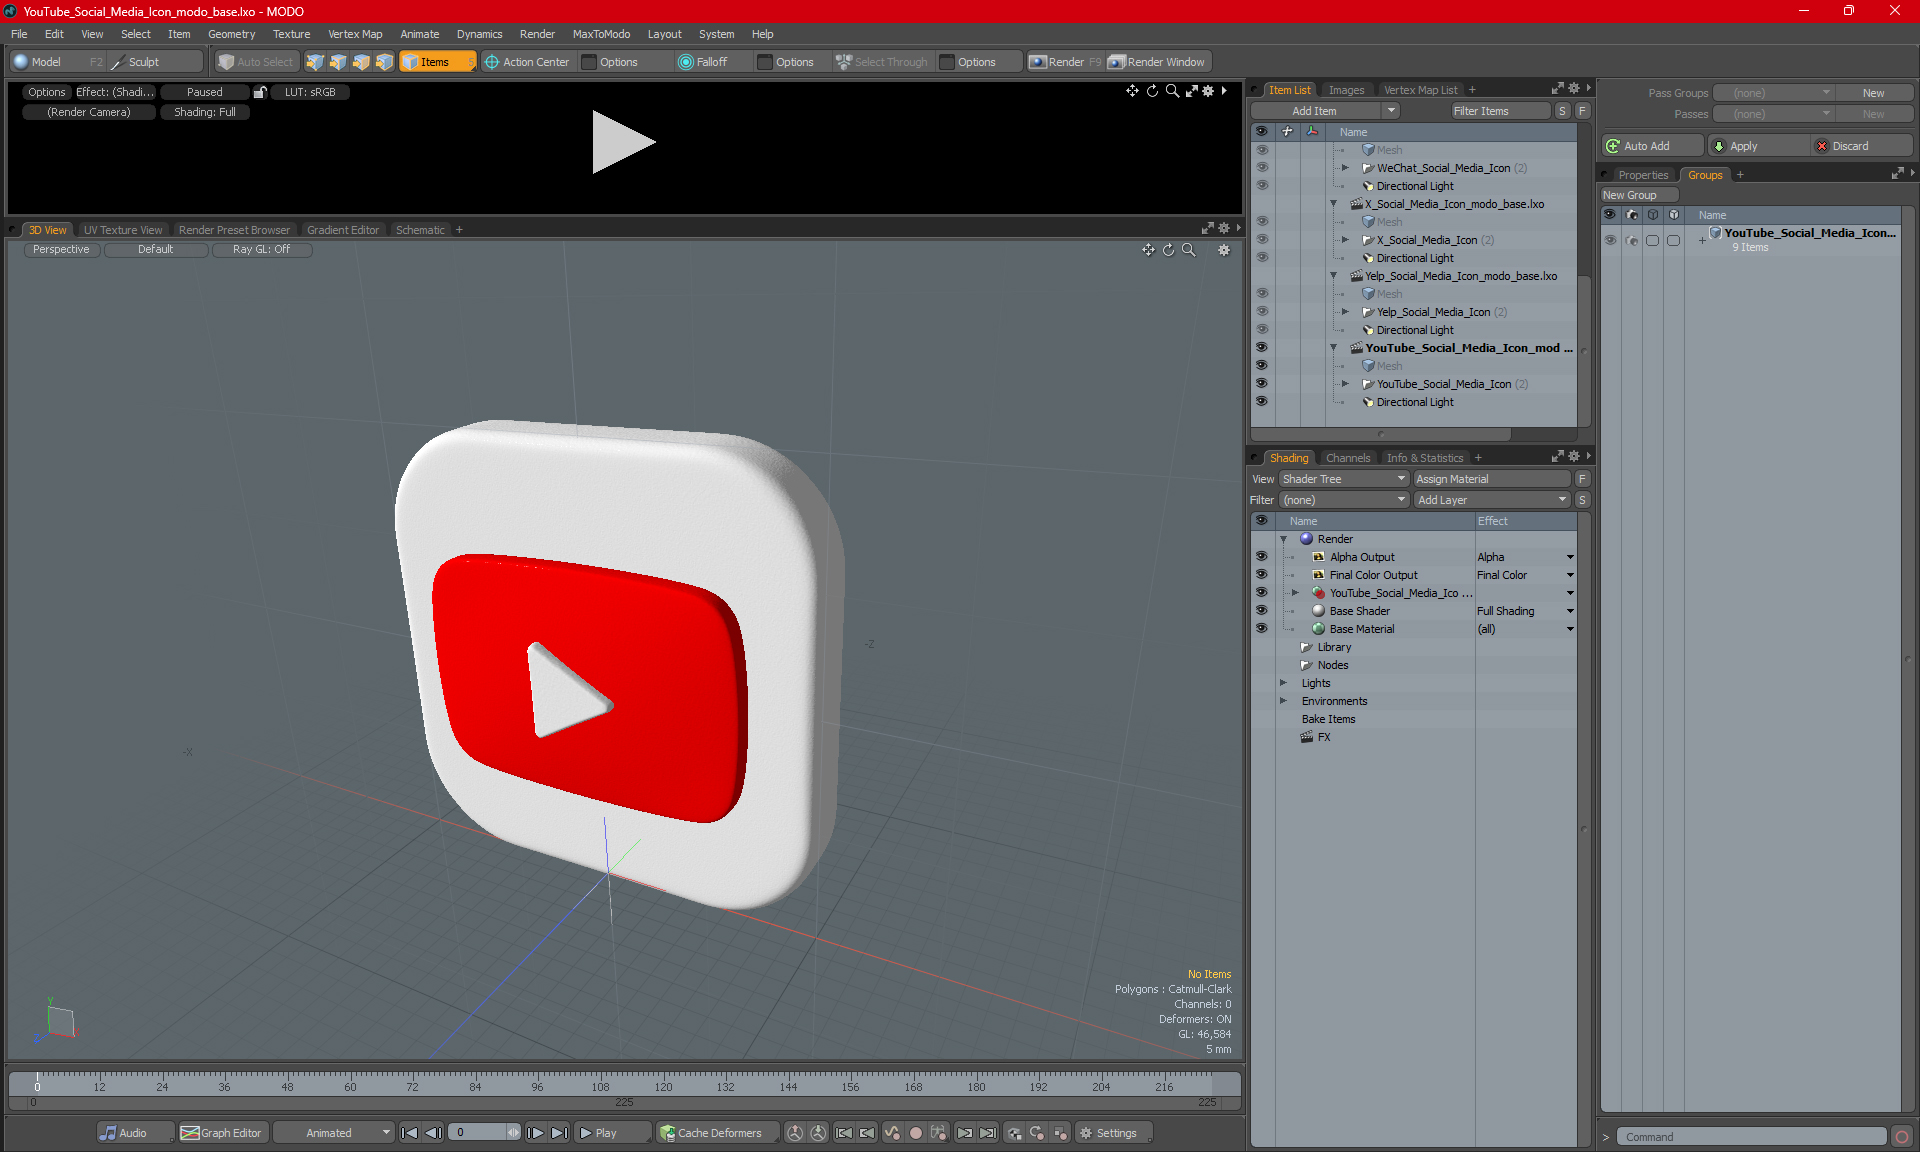Switch to the Properties tab
1920x1152 pixels.
(1643, 175)
